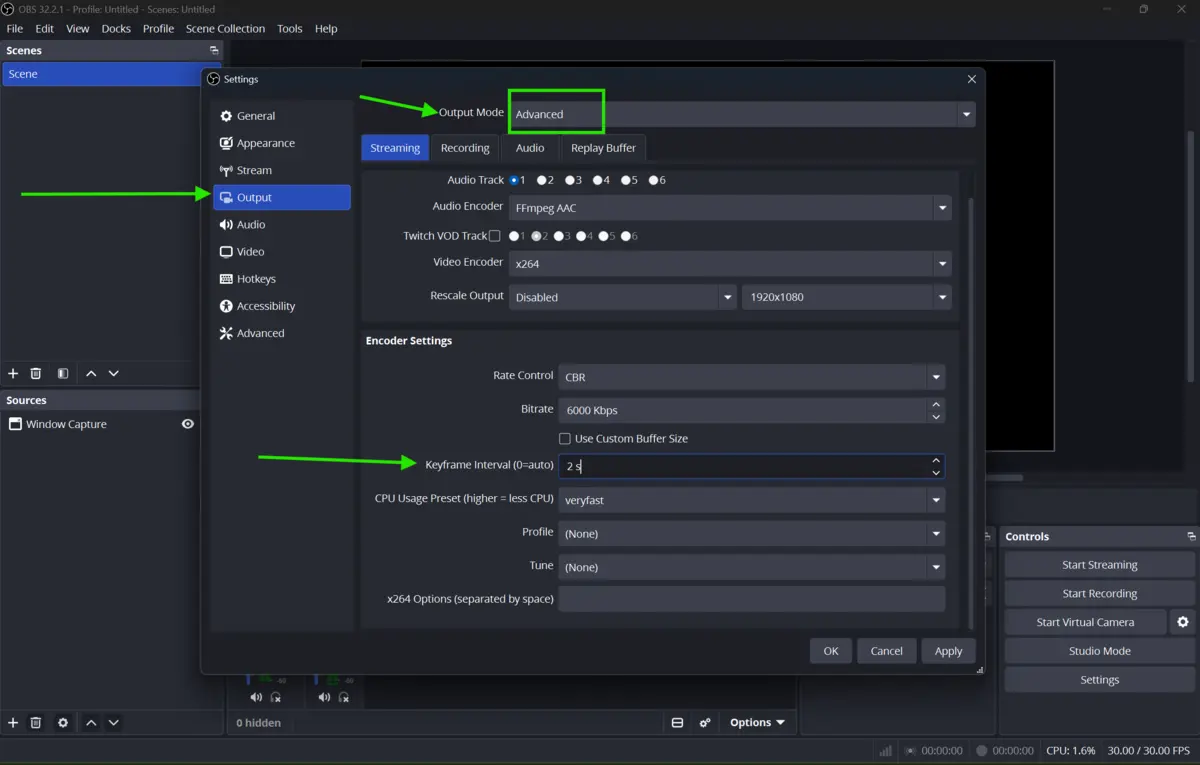Screen dimensions: 1200x765
Task: Open the Output Mode dropdown
Action: coord(742,114)
